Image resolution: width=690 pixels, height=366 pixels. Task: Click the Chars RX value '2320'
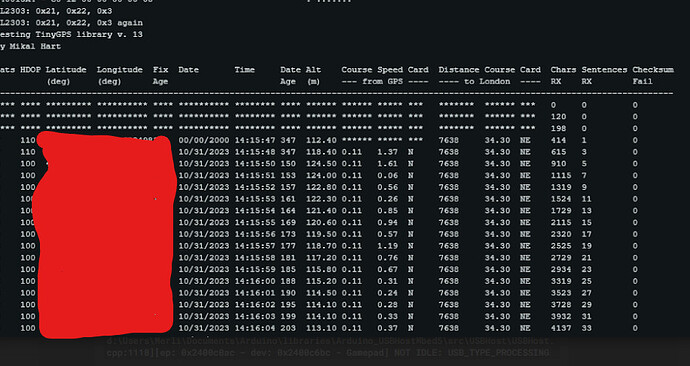tap(561, 234)
